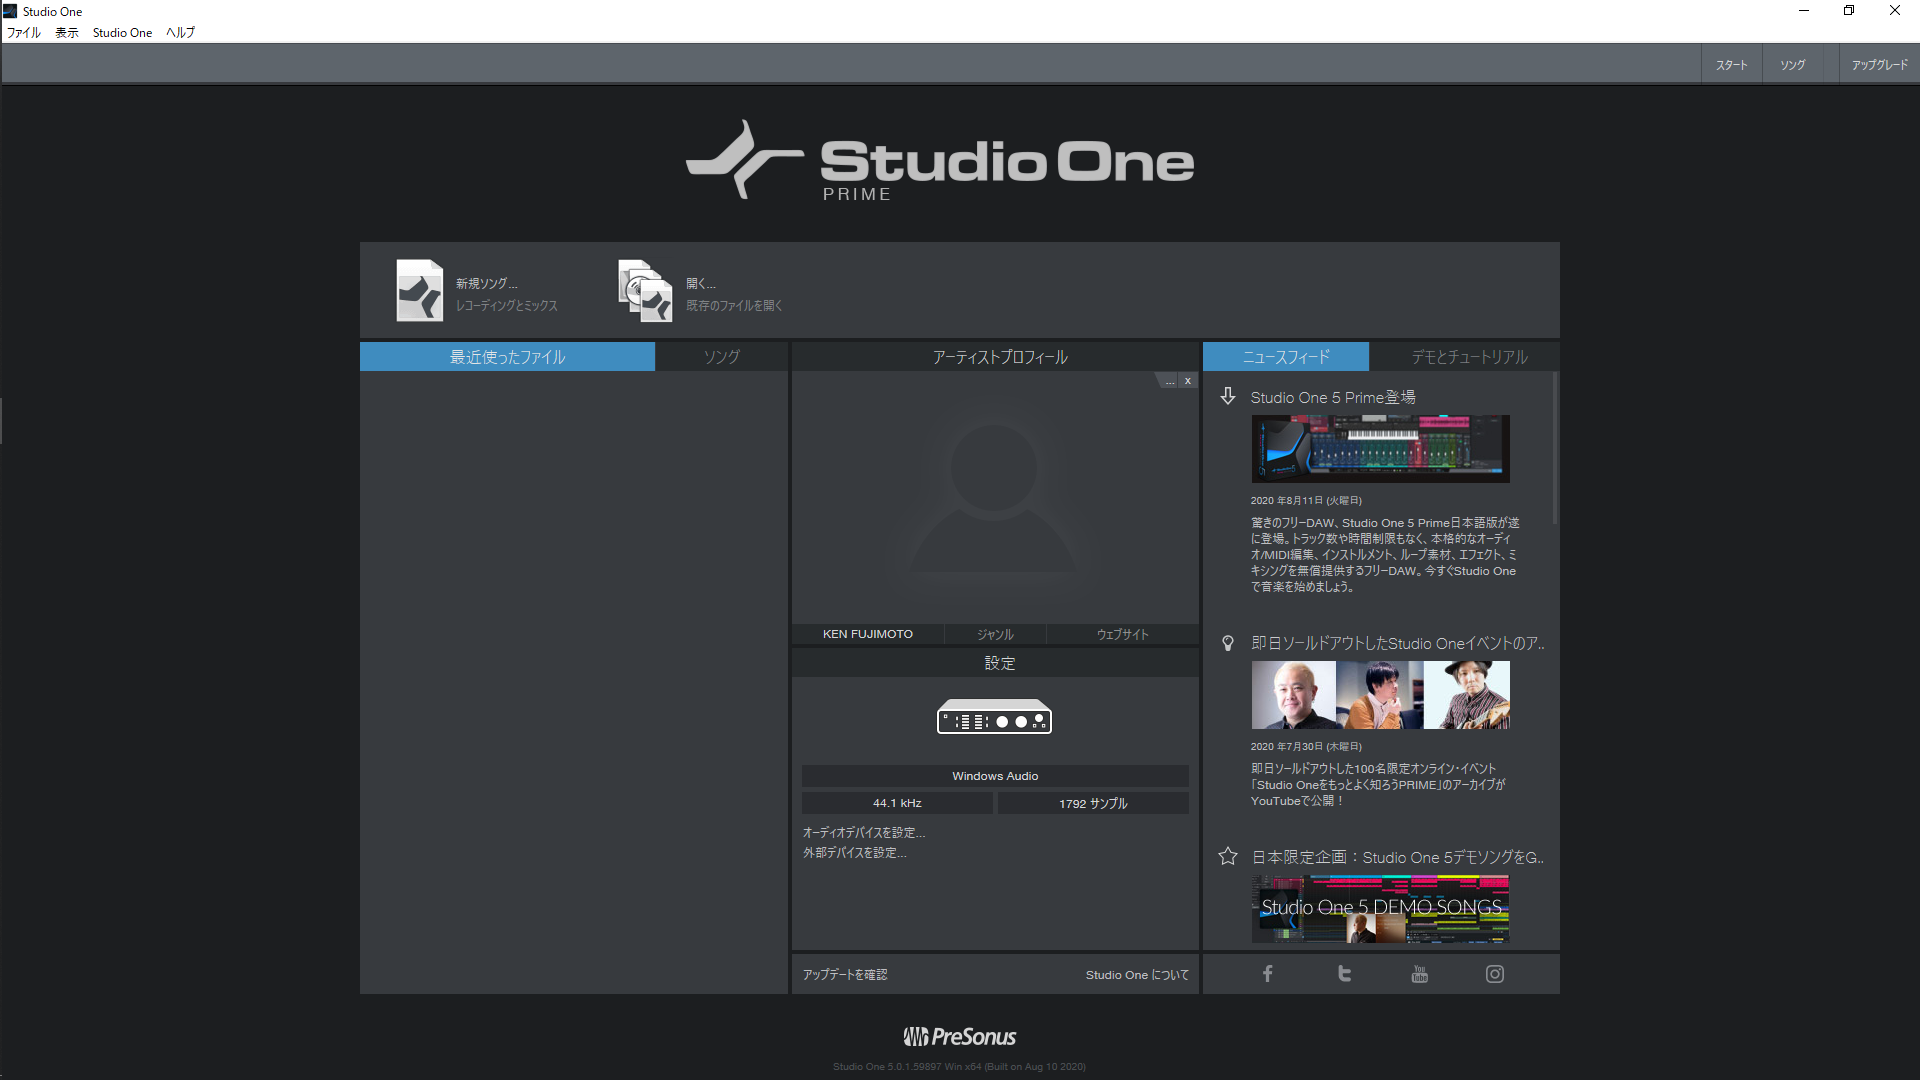Click 外部デバイスを設定... link

pyautogui.click(x=855, y=853)
